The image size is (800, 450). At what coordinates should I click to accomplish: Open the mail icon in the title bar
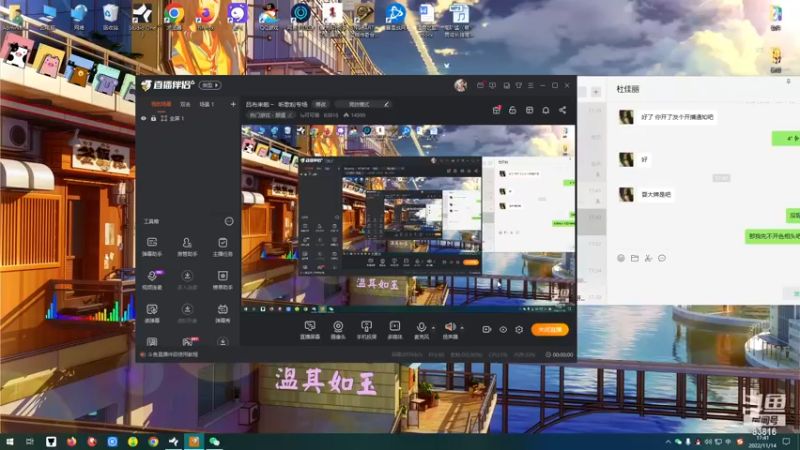coord(480,85)
